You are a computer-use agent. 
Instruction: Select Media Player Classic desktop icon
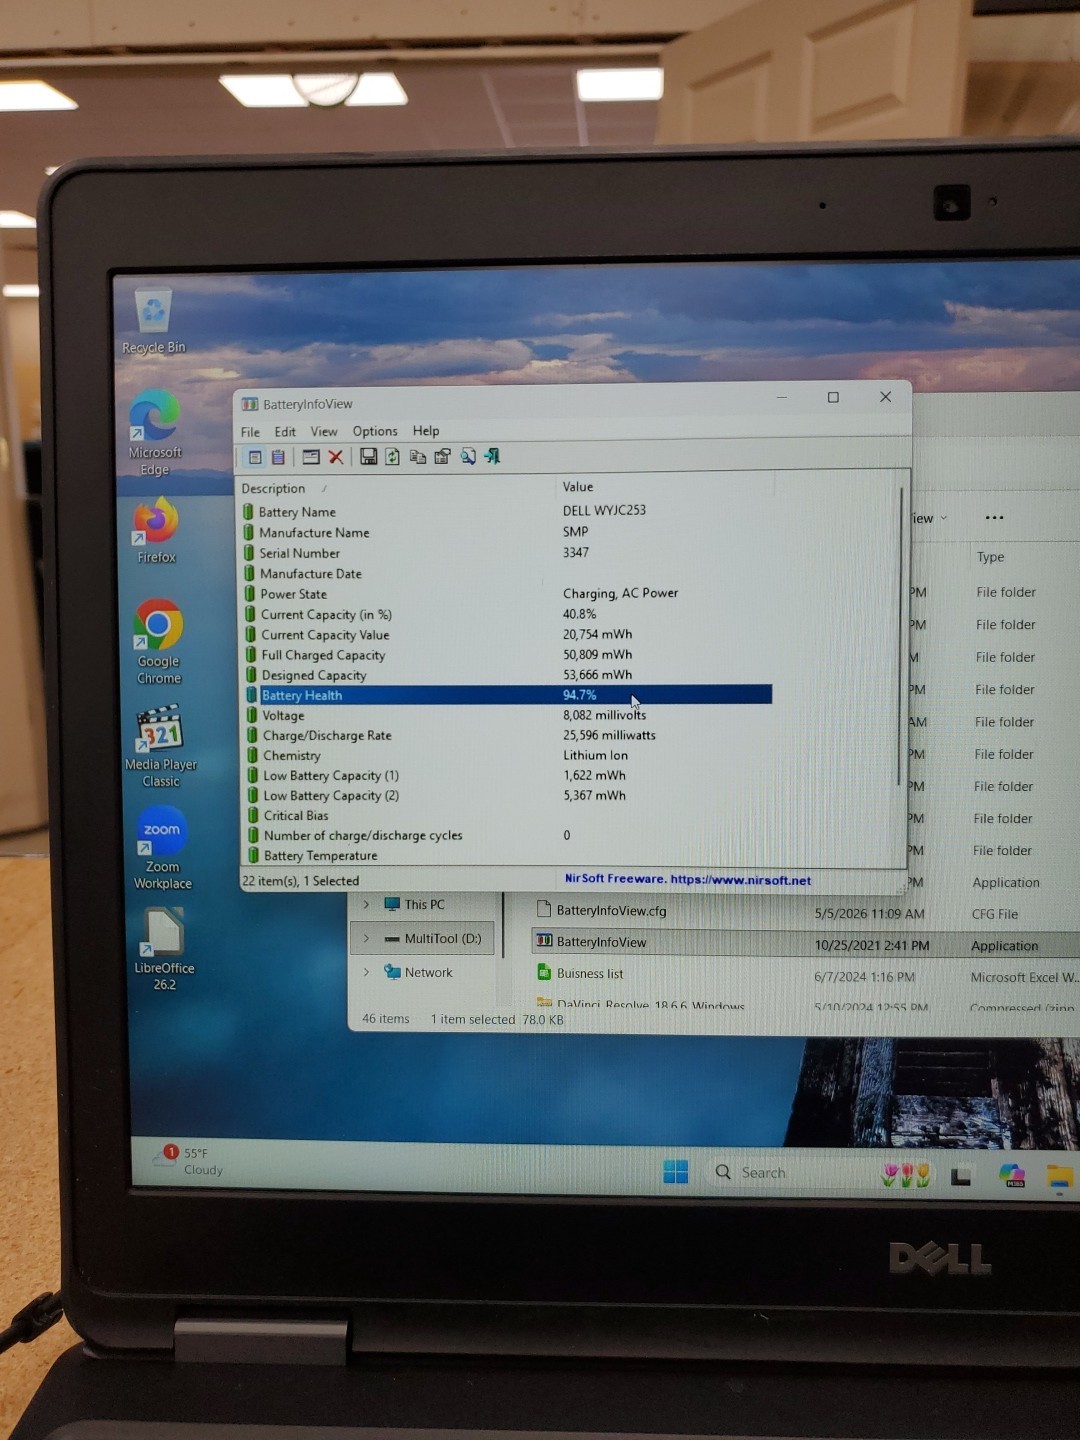pyautogui.click(x=160, y=746)
